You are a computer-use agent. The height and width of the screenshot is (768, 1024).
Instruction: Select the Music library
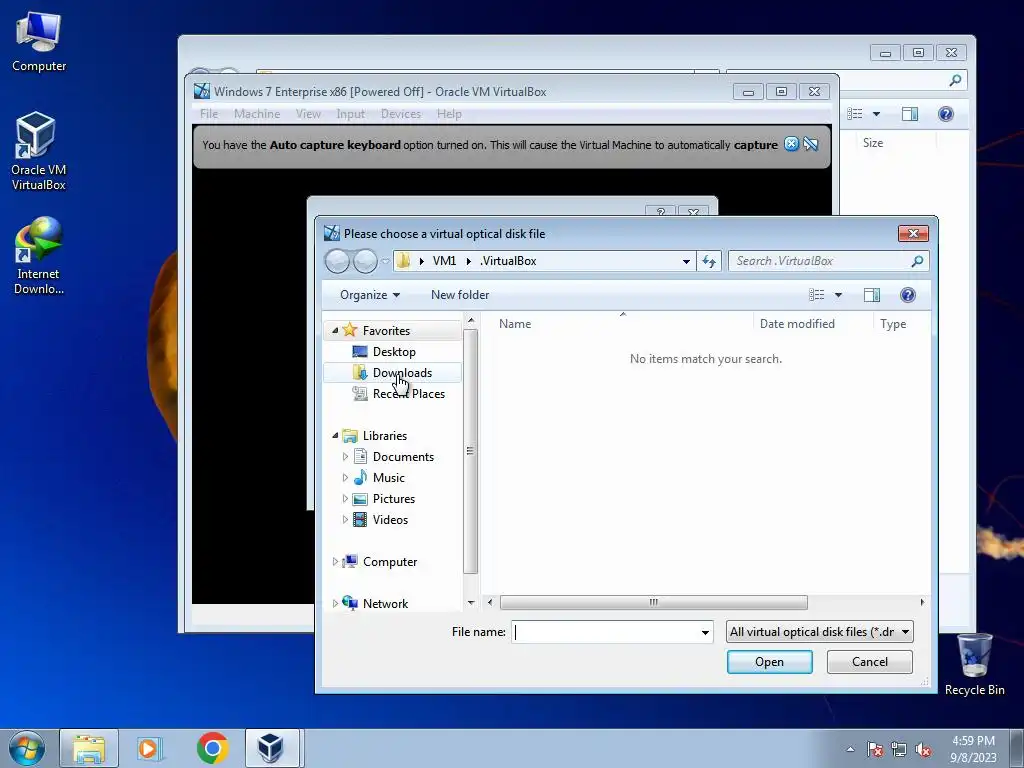(x=379, y=477)
